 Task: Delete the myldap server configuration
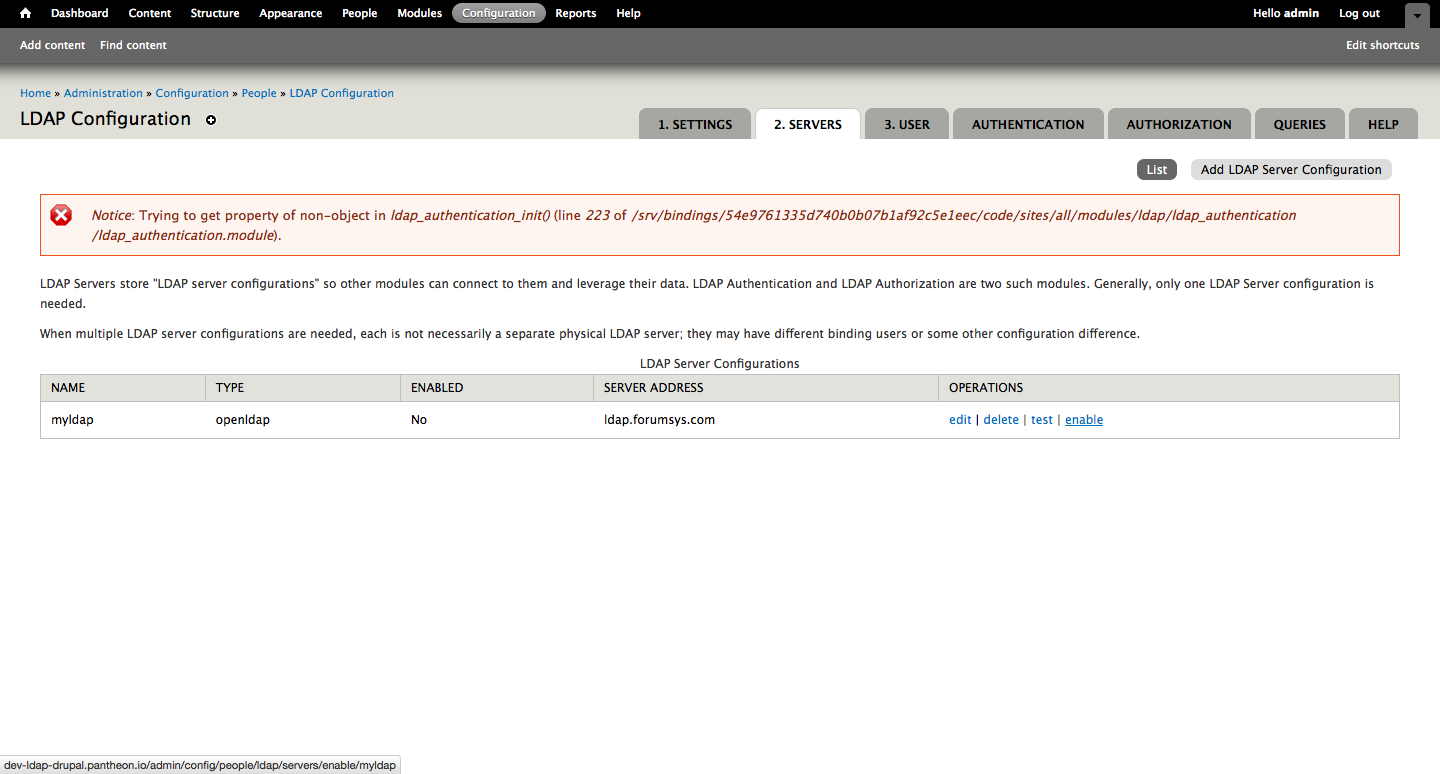click(1001, 420)
